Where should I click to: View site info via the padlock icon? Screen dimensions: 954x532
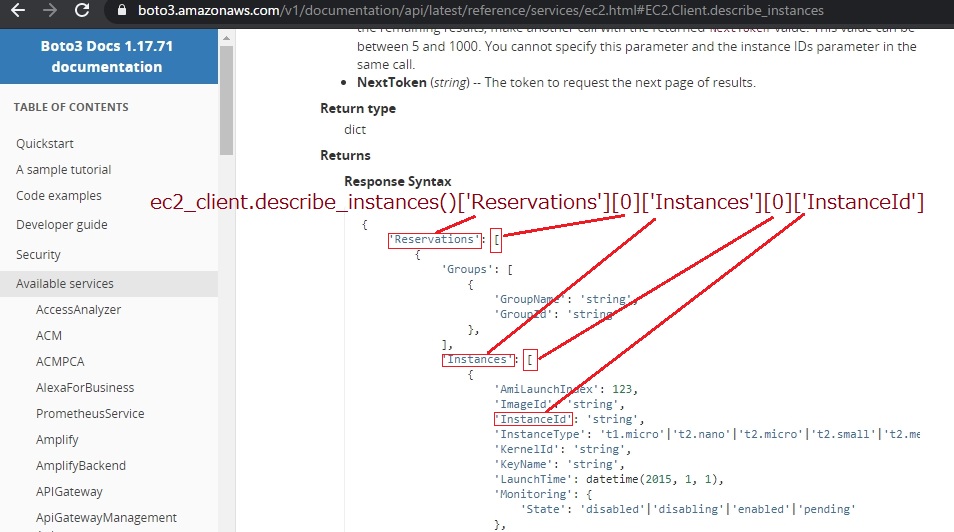pos(122,10)
